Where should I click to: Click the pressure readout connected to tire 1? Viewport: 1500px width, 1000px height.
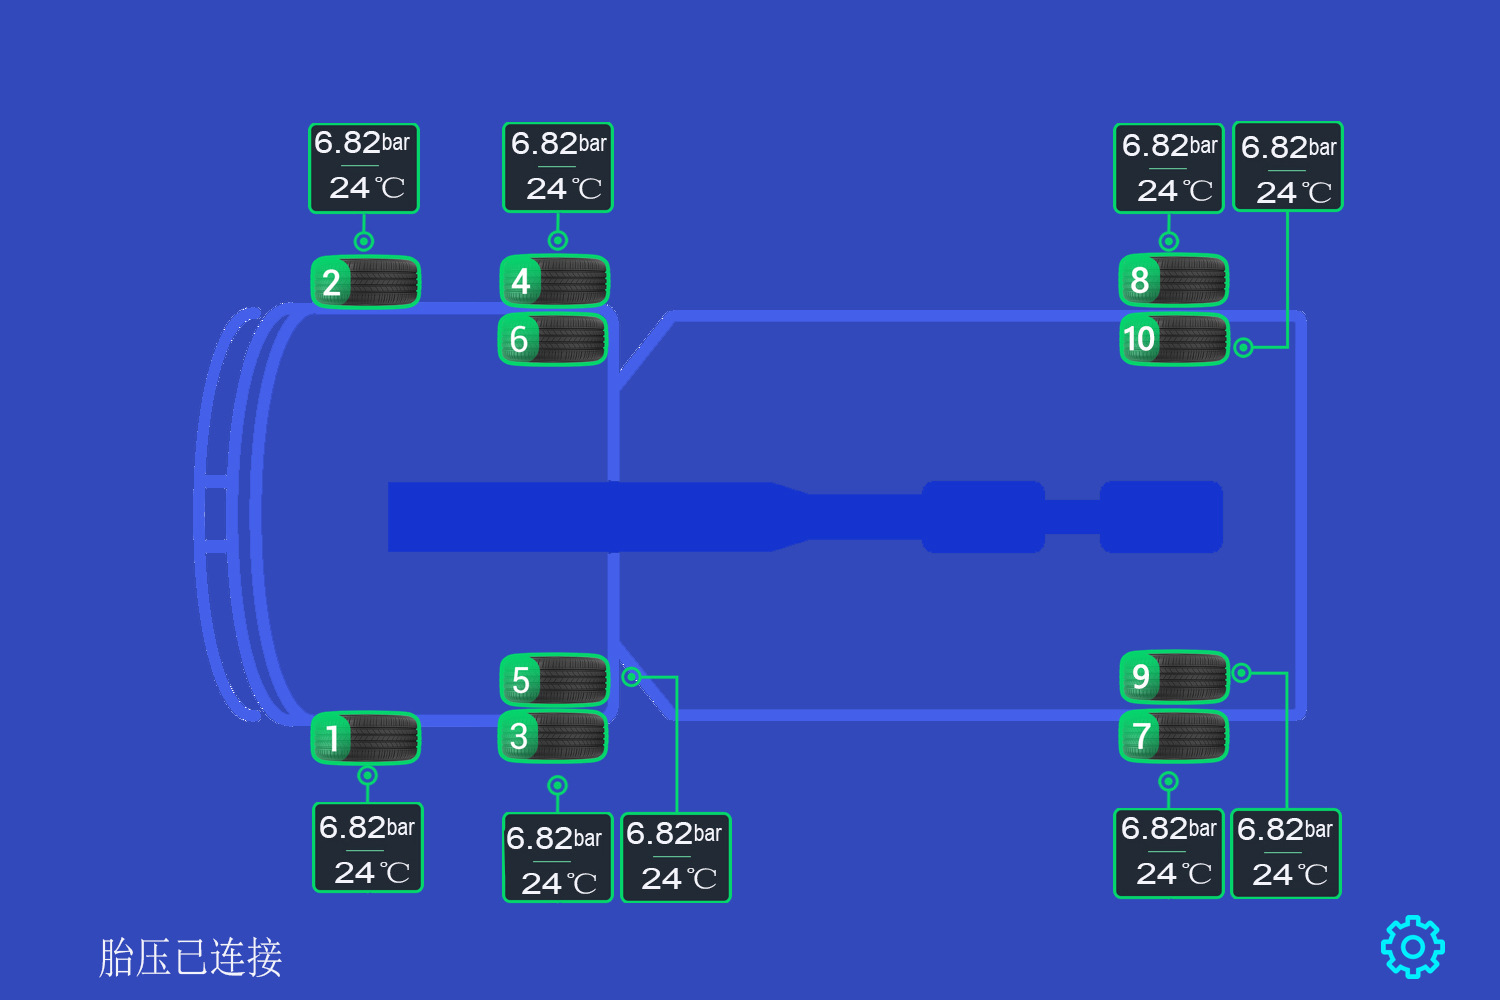click(368, 847)
